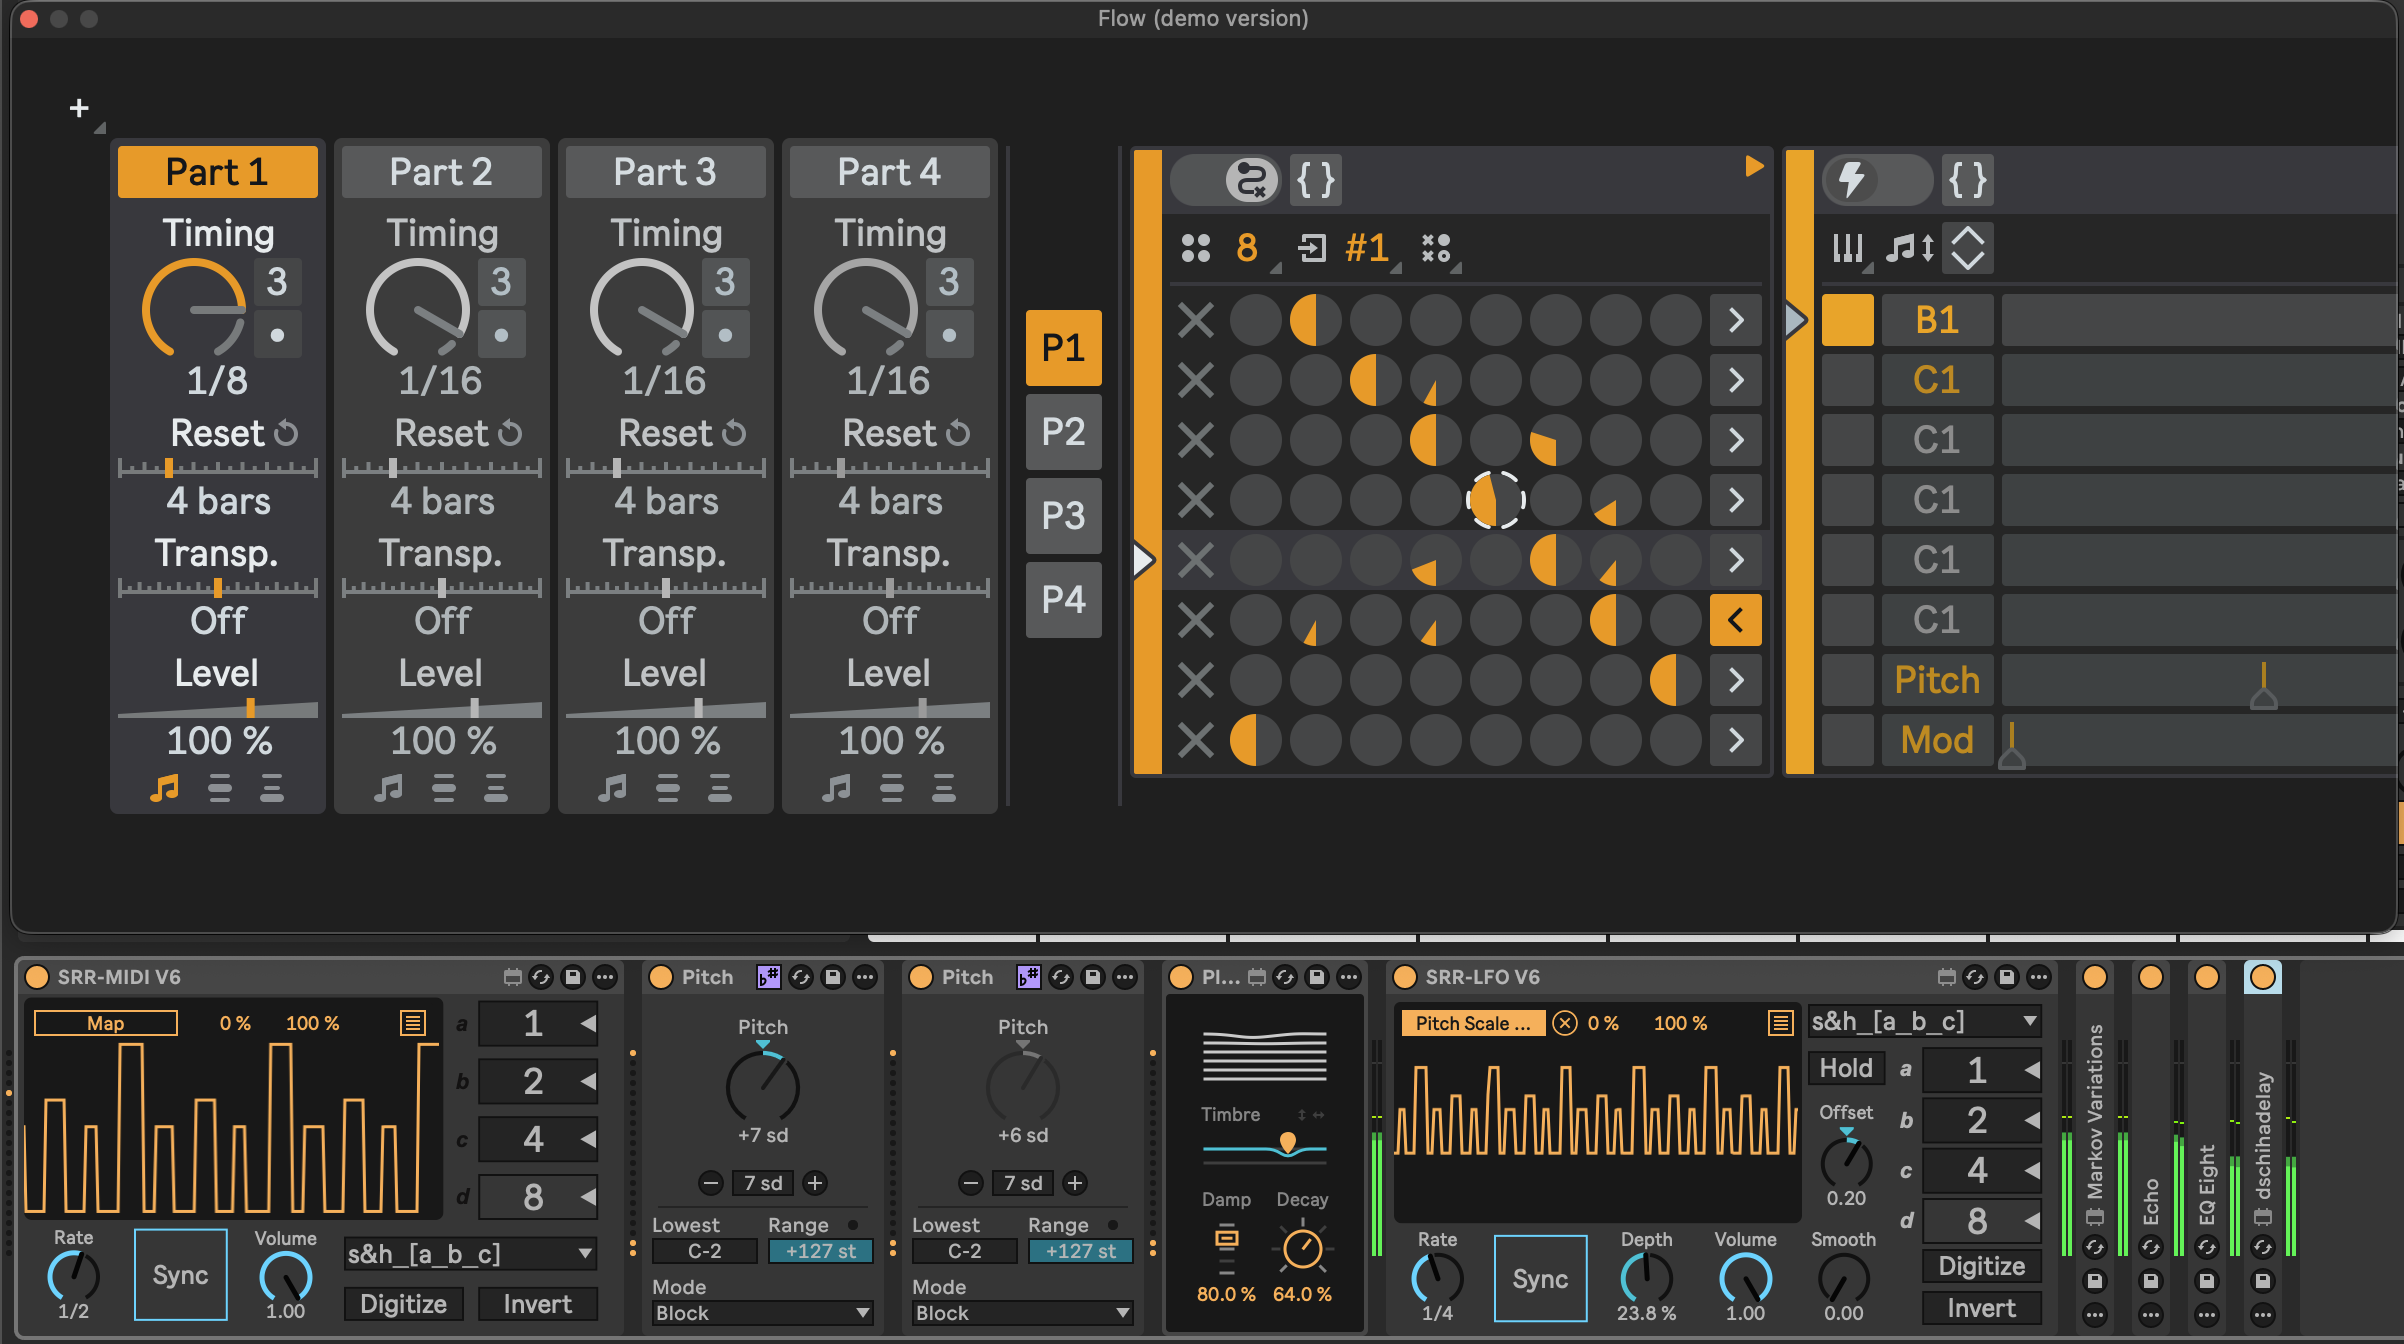Open the s&h_[a_b_c] dropdown in SRR-MIDI V6
The width and height of the screenshot is (2404, 1344).
click(x=470, y=1254)
